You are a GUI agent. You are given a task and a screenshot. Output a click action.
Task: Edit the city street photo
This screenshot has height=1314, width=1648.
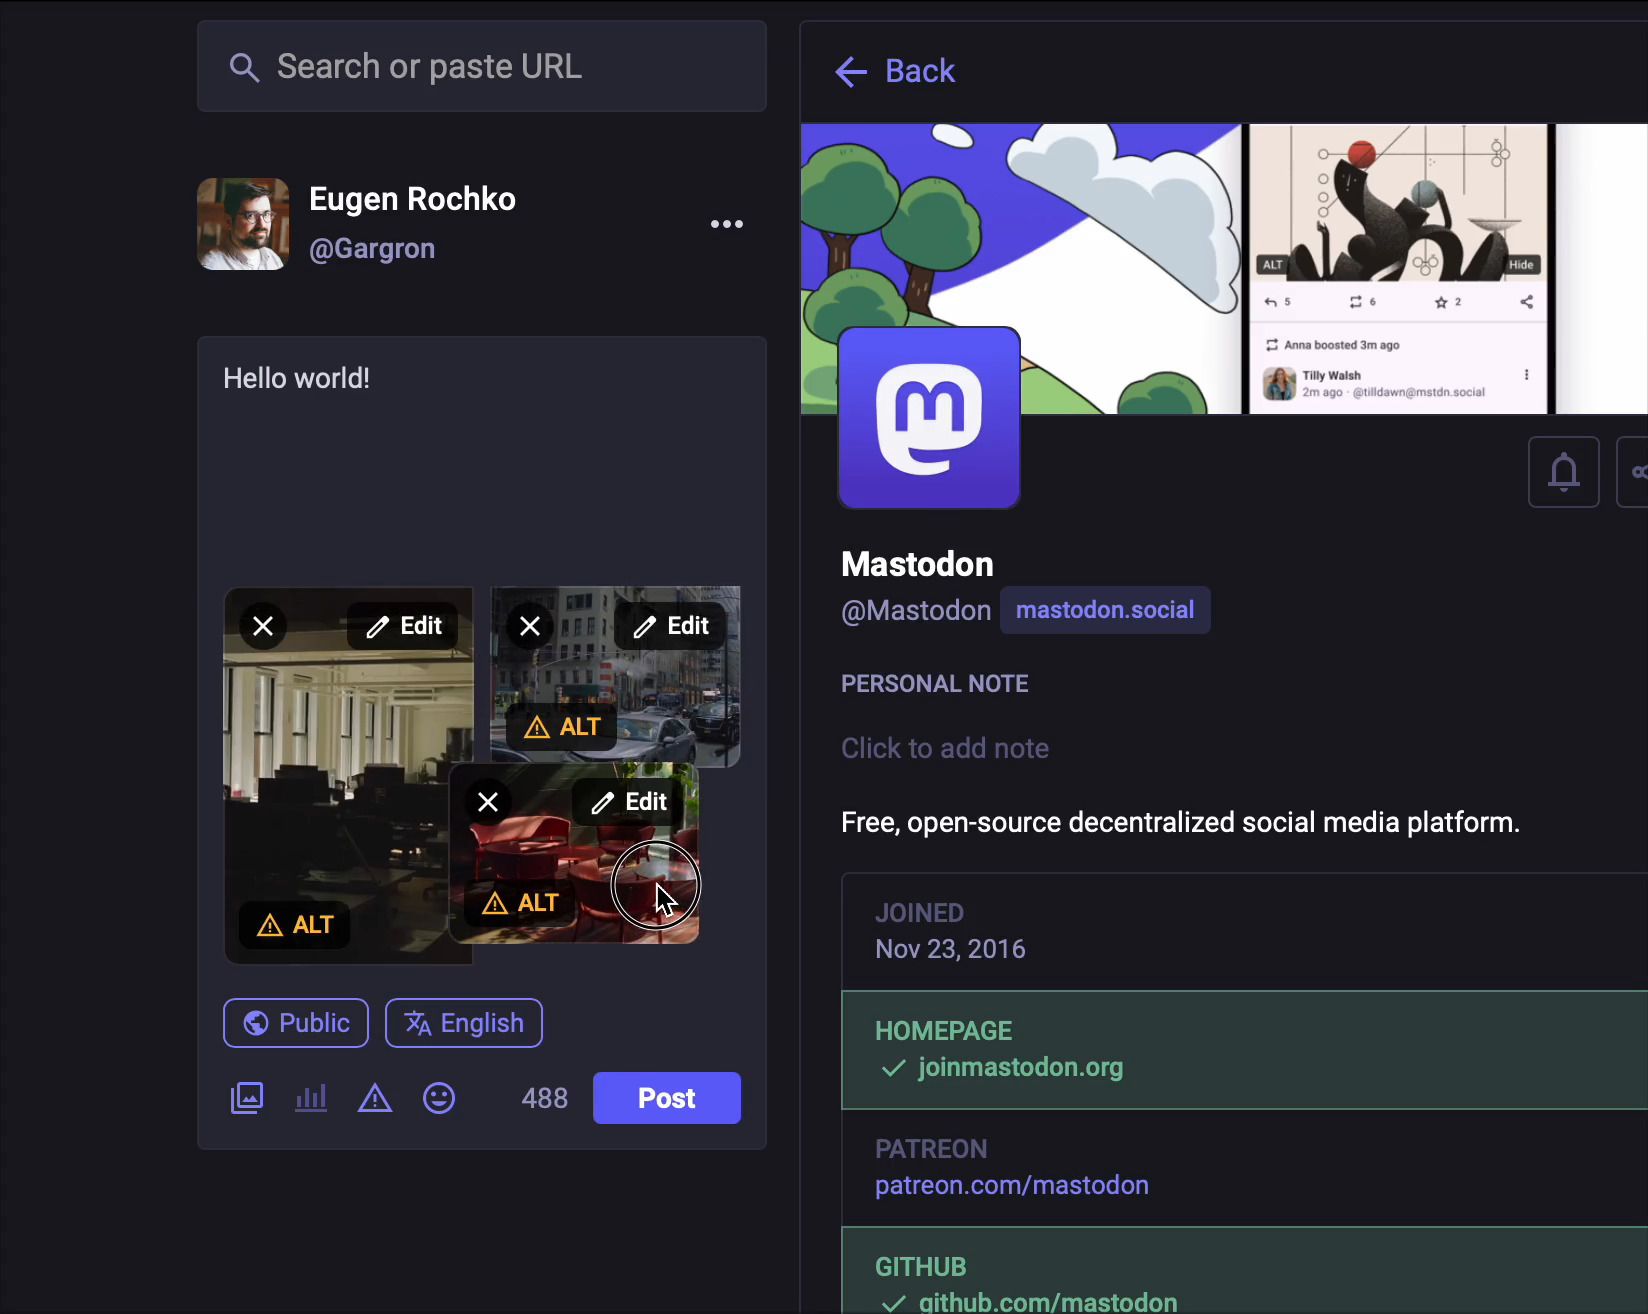pos(670,626)
